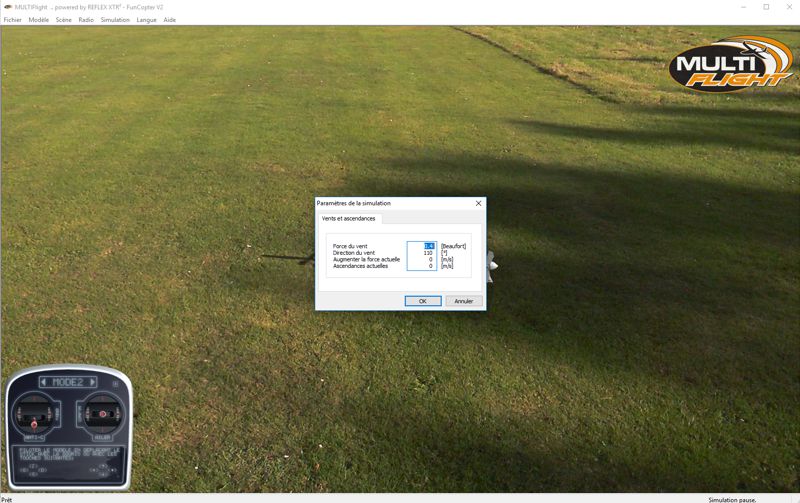
Task: Click the Direction du vent value 110
Action: coord(422,253)
